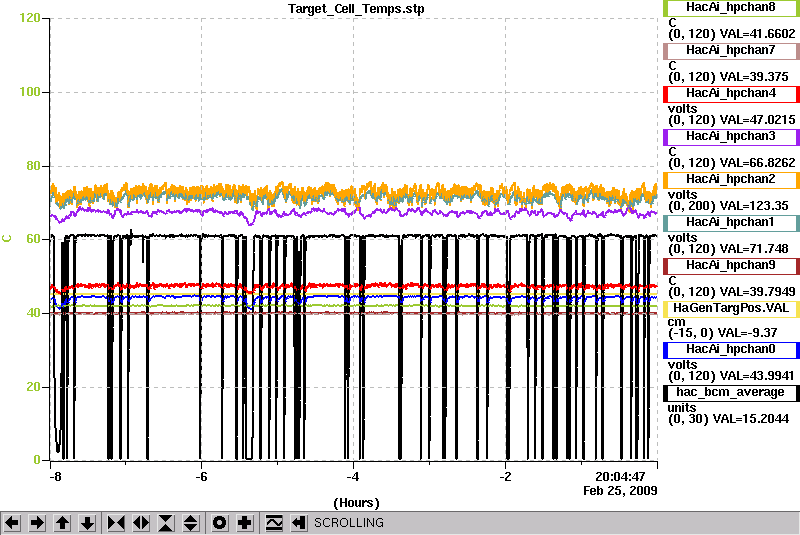Select the red HacAi_hpchan4 curve legend
800x535 pixels.
(731, 94)
